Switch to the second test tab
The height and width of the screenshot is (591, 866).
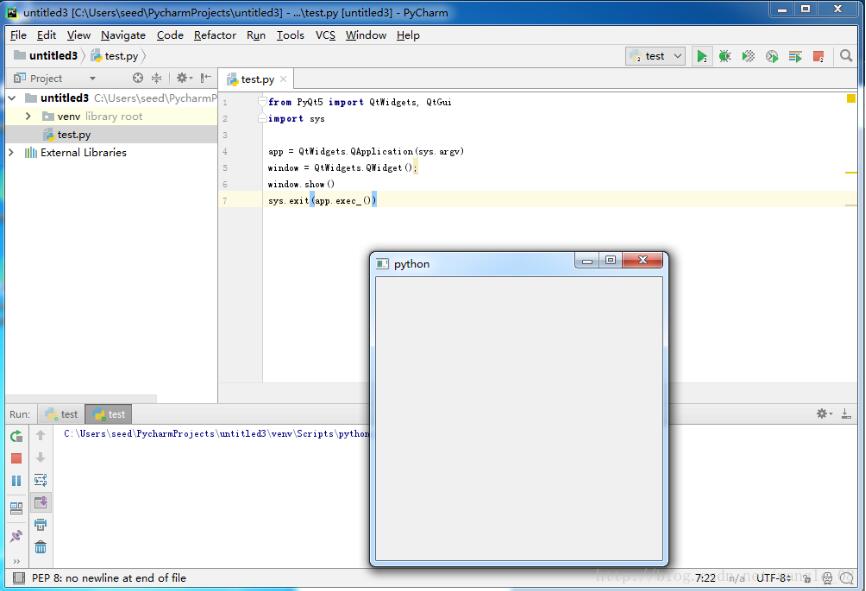[x=109, y=414]
